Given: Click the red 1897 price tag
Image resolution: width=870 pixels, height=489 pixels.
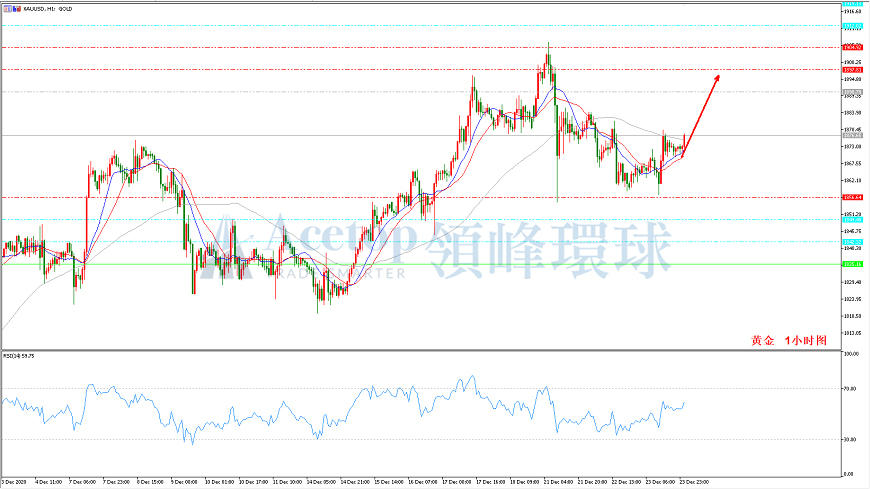Looking at the screenshot, I should [x=852, y=70].
